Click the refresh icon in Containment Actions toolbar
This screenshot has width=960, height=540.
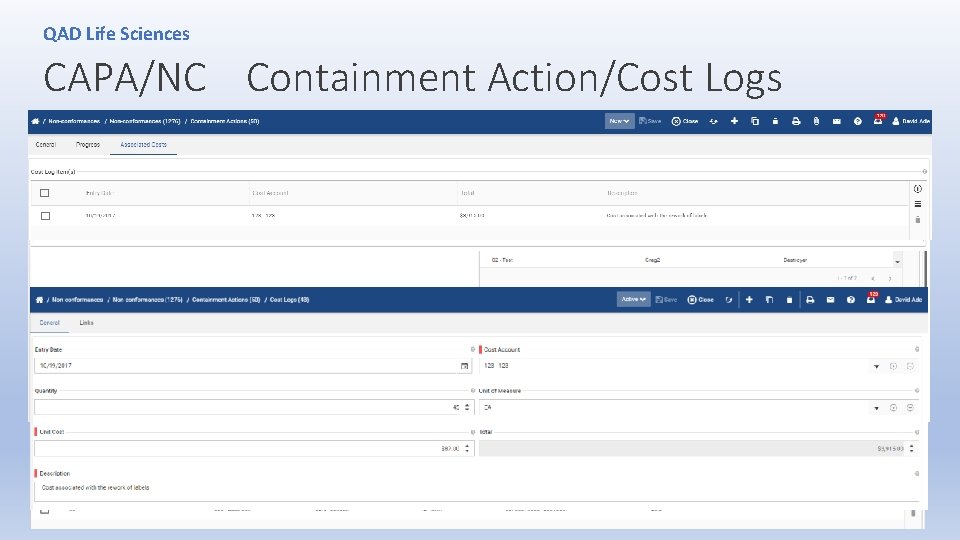tap(714, 121)
